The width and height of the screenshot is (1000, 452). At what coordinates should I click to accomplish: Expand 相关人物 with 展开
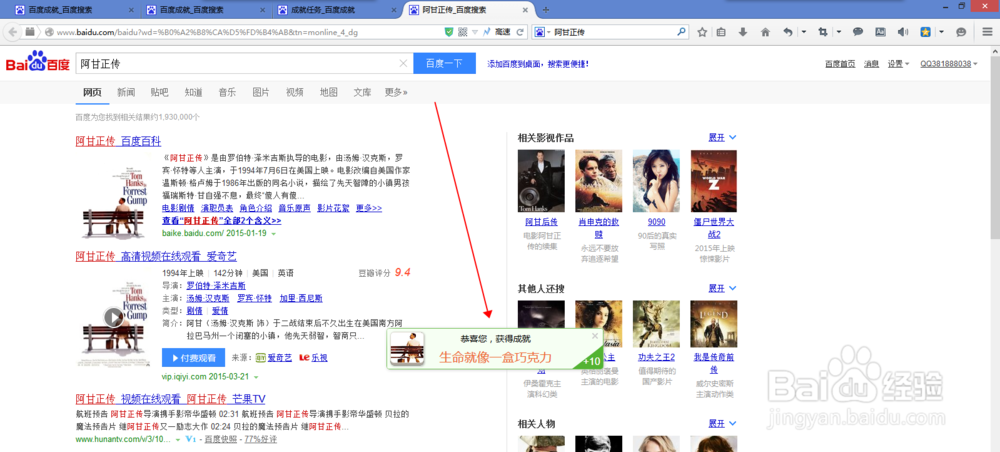pyautogui.click(x=723, y=423)
